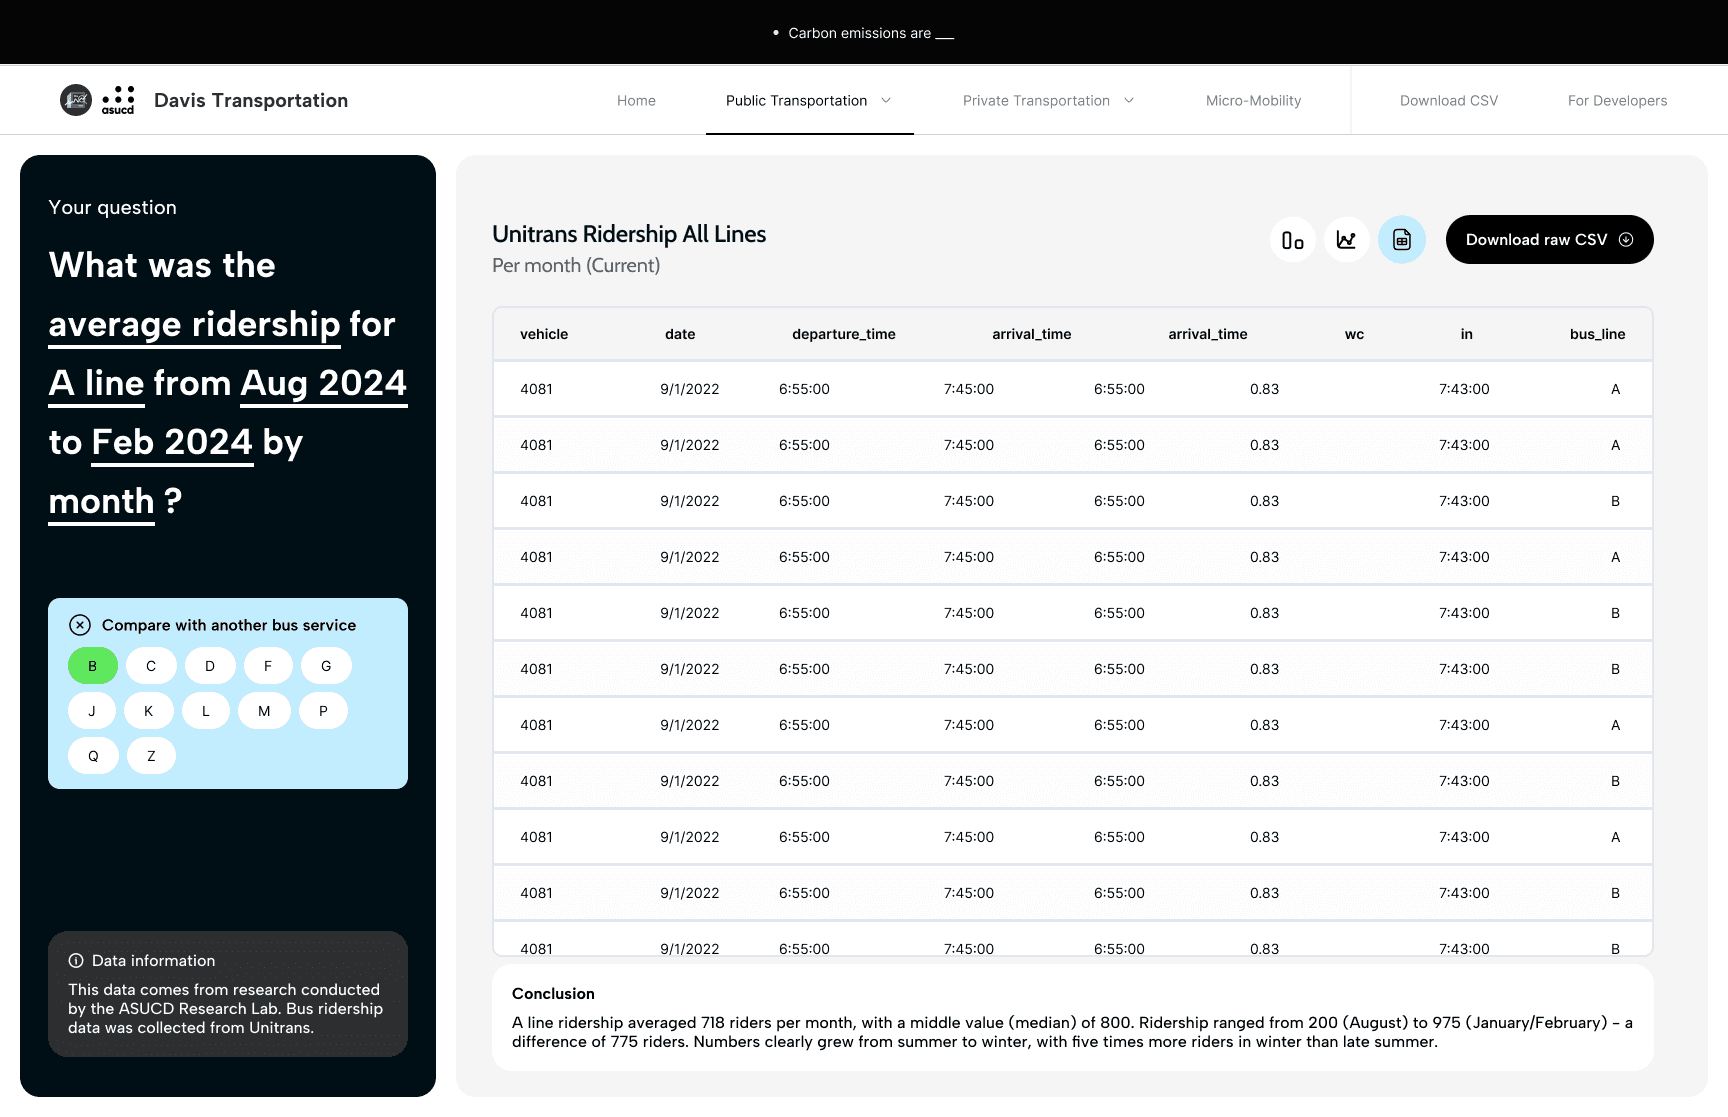Sort by the wc column header
This screenshot has width=1728, height=1117.
[x=1354, y=334]
